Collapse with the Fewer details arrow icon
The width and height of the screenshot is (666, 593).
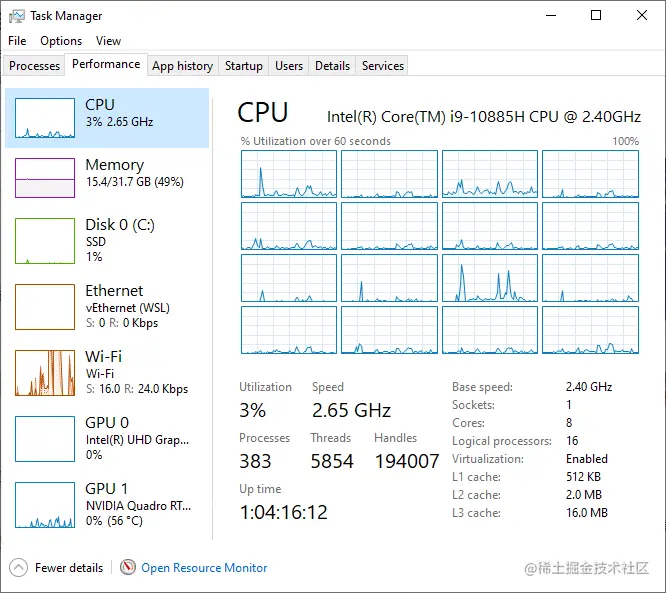(18, 568)
